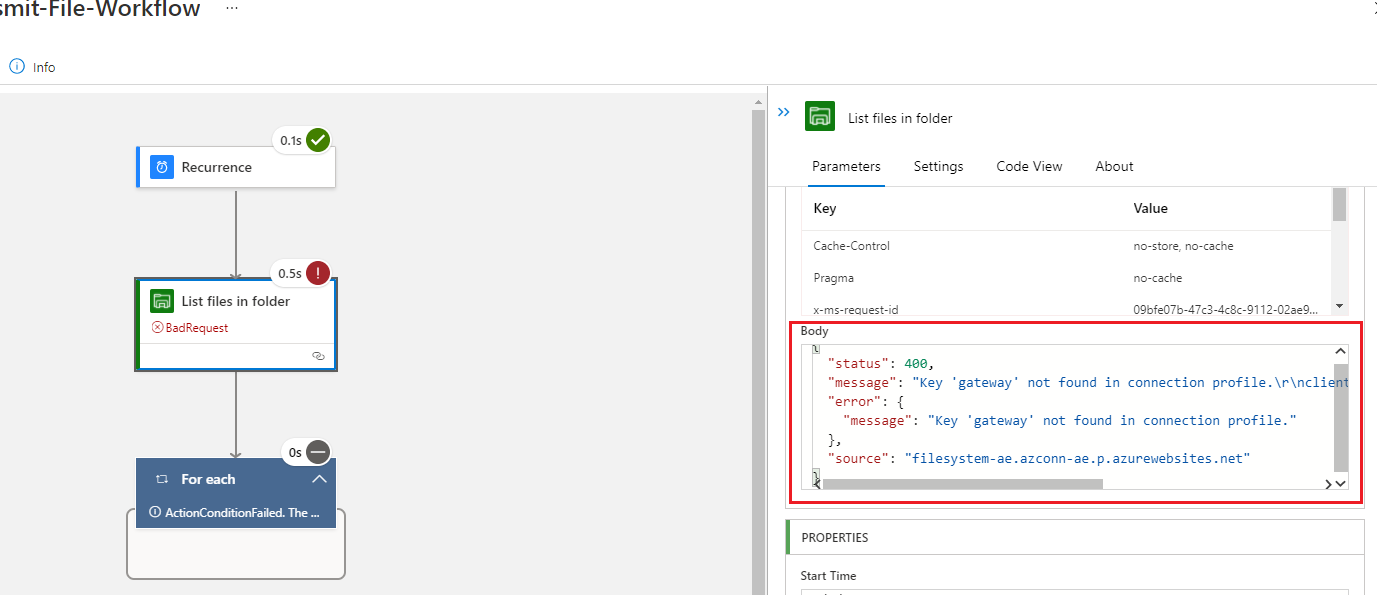This screenshot has height=595, width=1377.
Task: Click the info icon beside ActionConditionFailed
Action: 155,512
